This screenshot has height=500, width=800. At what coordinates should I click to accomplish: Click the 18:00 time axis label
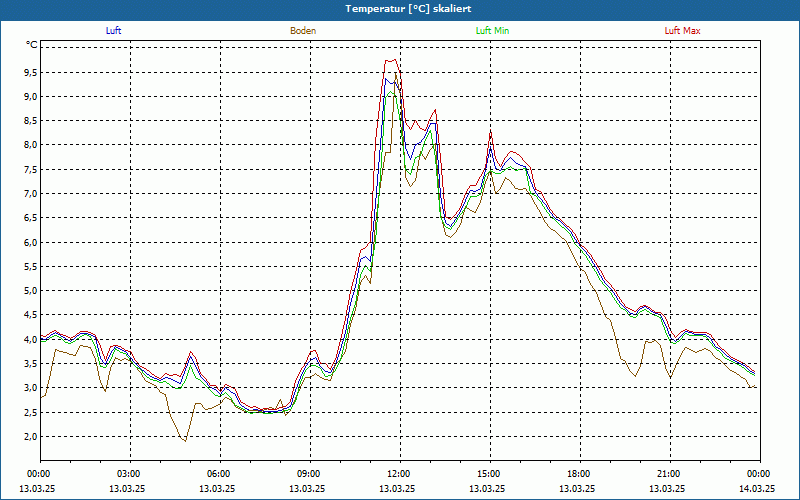coord(580,474)
